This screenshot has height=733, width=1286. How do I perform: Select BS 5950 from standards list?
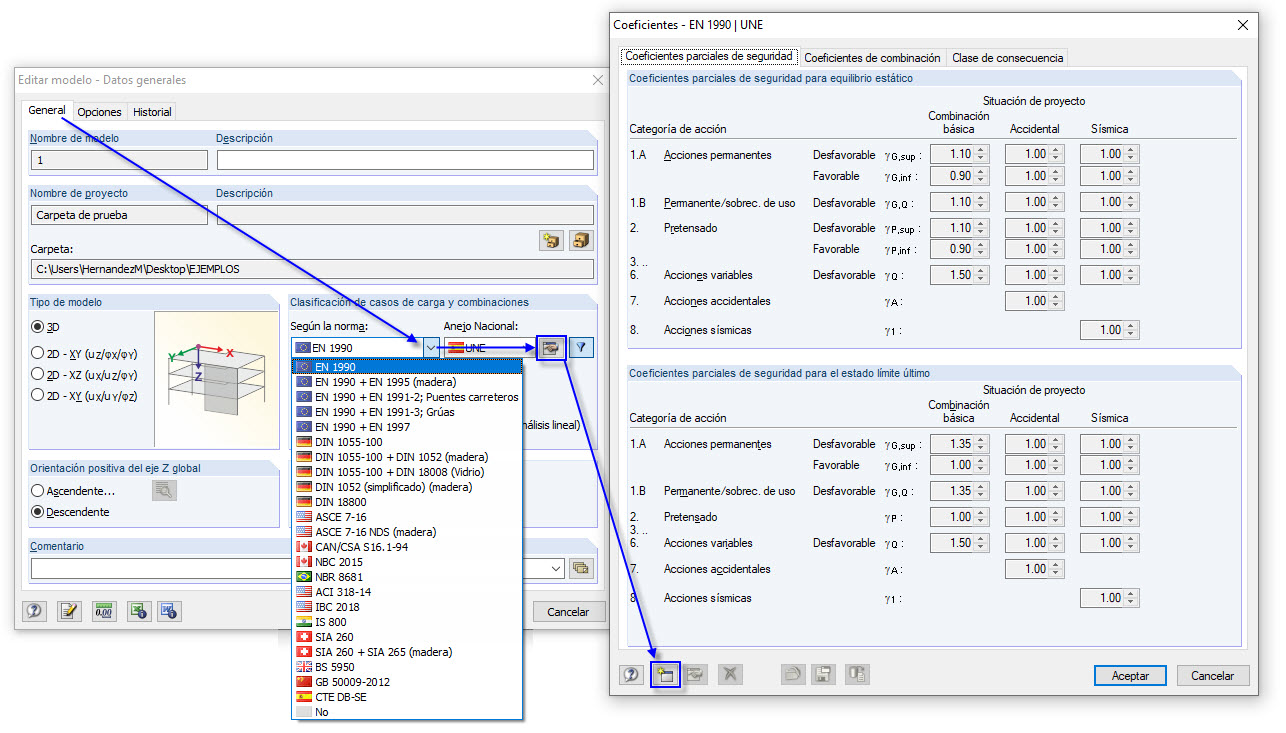pyautogui.click(x=407, y=667)
